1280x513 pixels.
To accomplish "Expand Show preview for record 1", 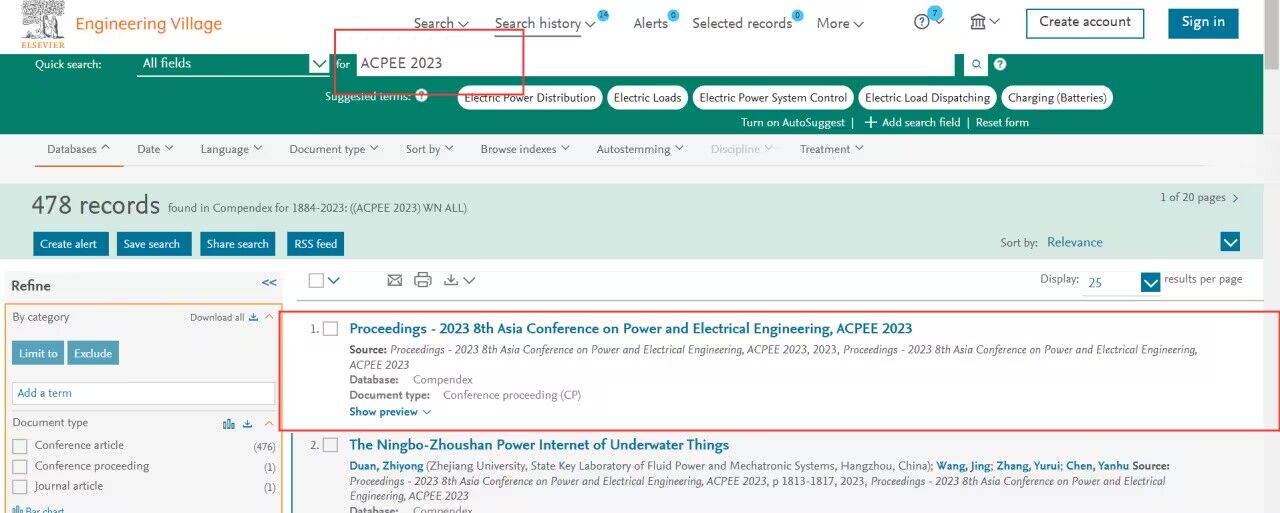I will click(x=390, y=411).
